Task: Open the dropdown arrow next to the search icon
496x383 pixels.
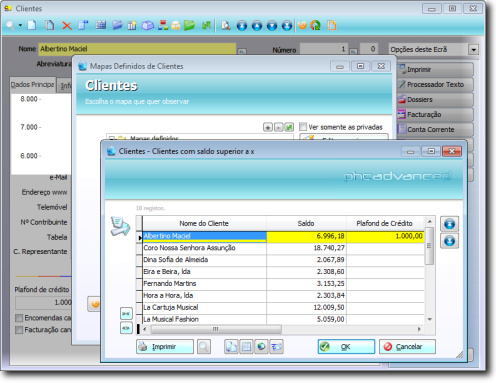Action: tap(20, 25)
